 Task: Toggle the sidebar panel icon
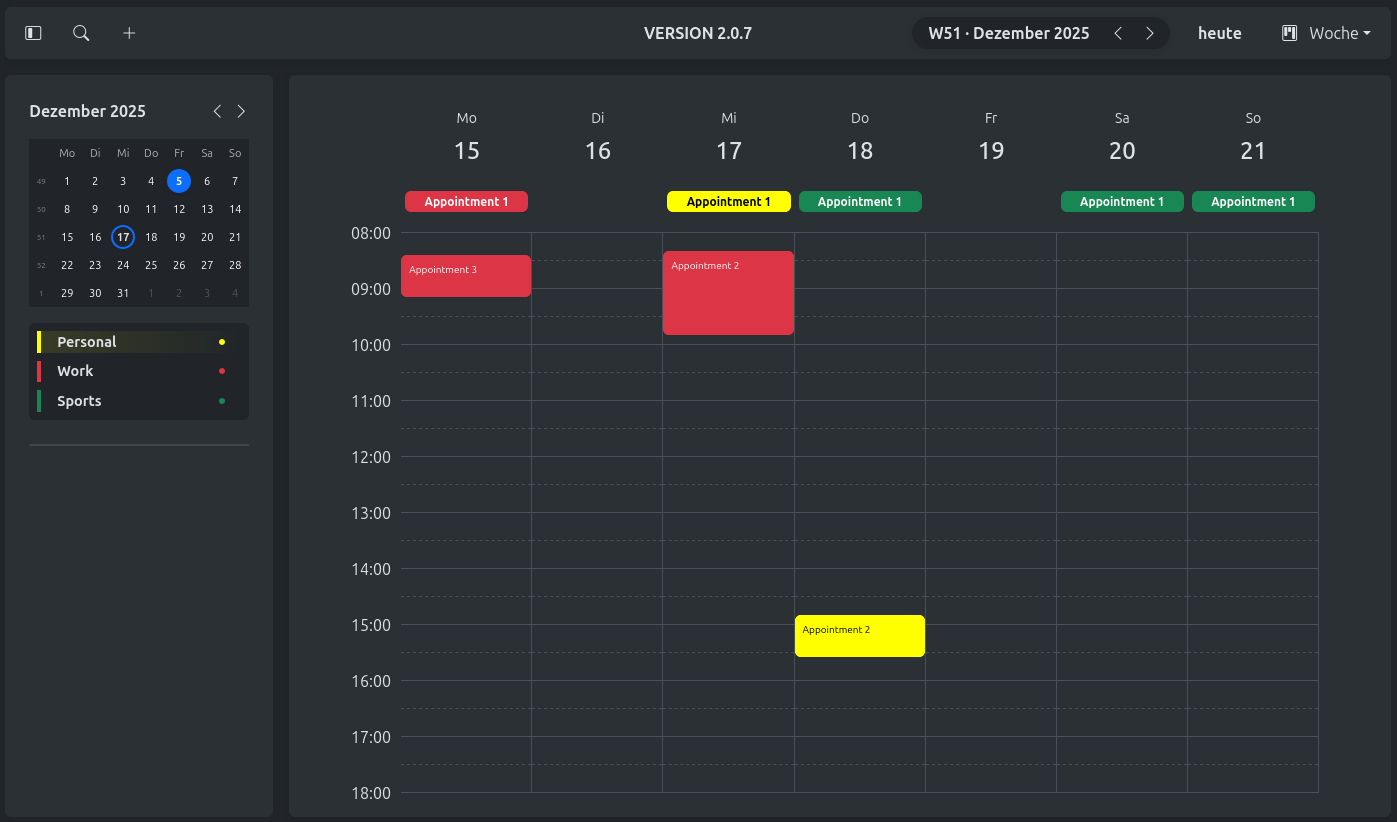33,33
